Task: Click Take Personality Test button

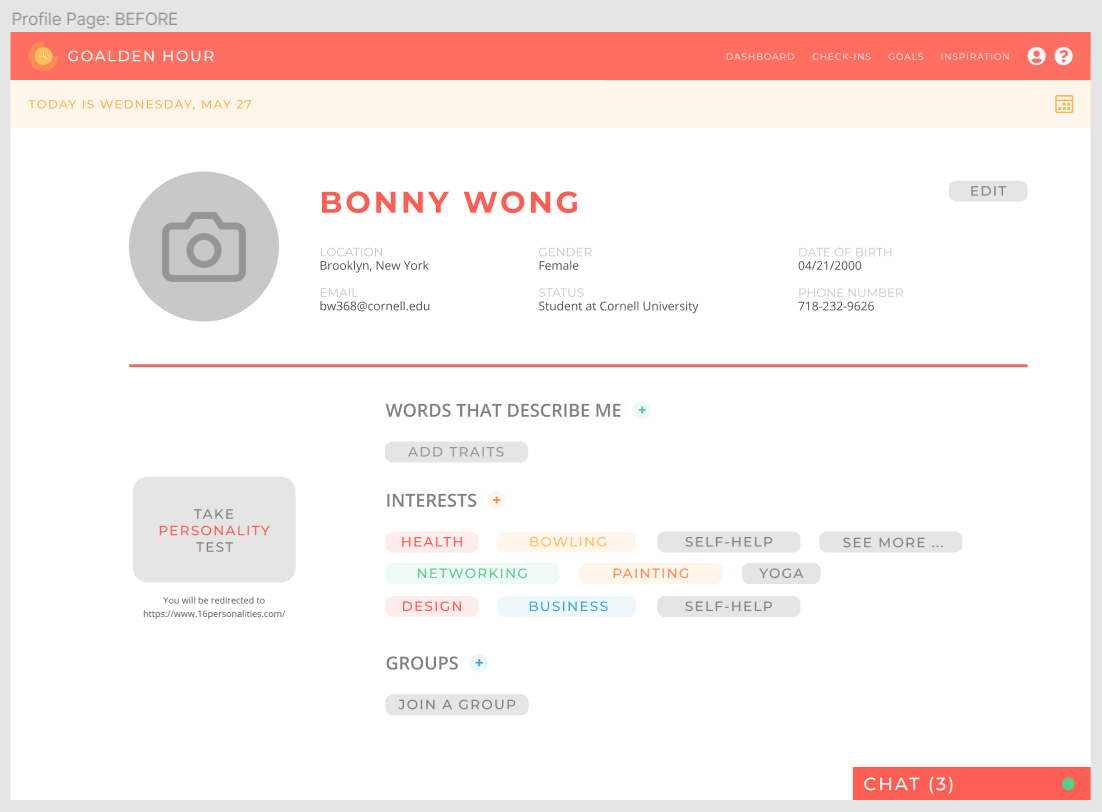Action: point(214,530)
